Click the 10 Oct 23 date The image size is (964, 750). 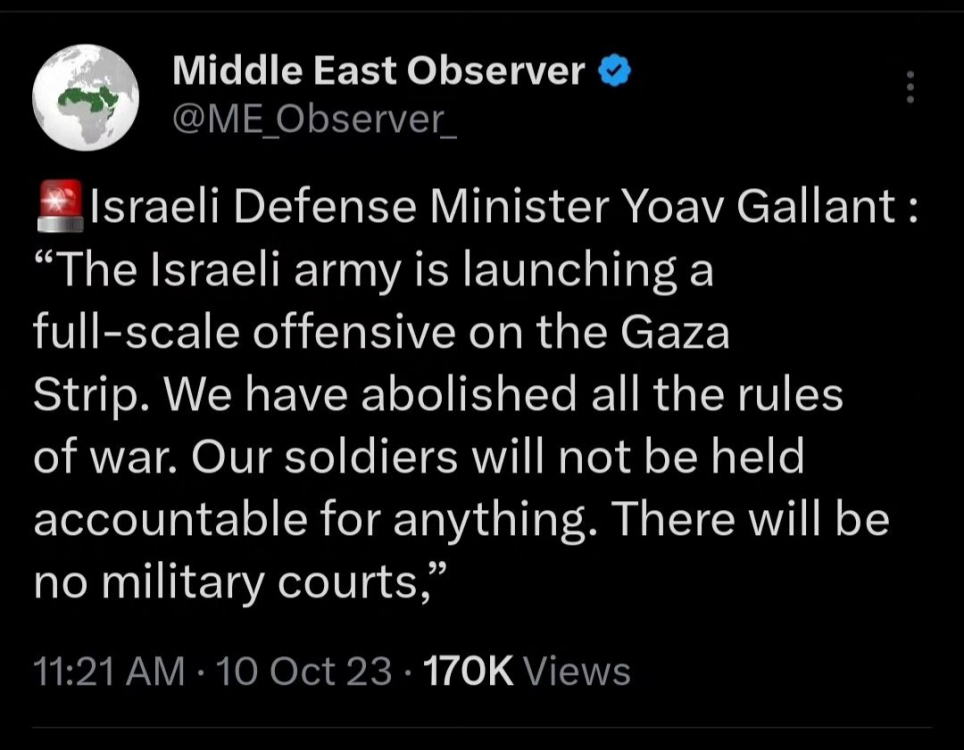click(x=304, y=671)
